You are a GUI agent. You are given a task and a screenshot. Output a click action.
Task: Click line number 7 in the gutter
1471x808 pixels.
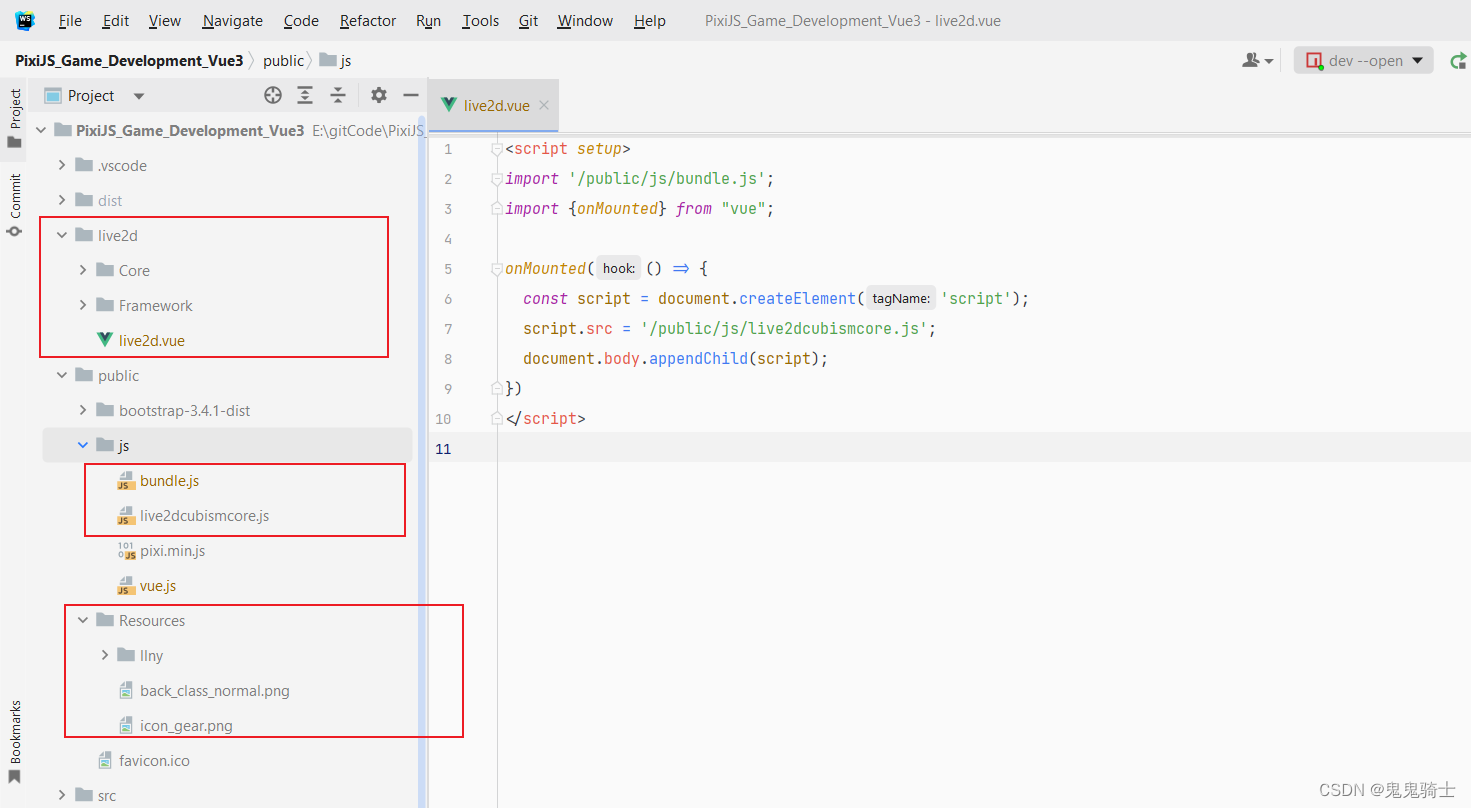pyautogui.click(x=447, y=329)
